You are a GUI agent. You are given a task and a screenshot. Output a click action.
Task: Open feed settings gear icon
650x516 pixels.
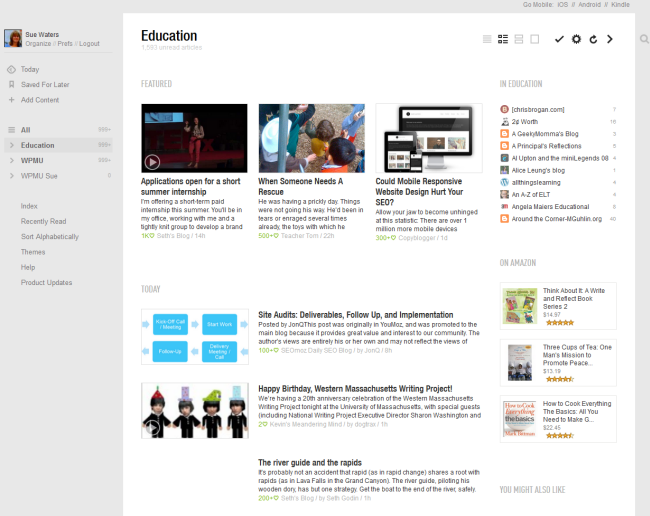tap(576, 39)
